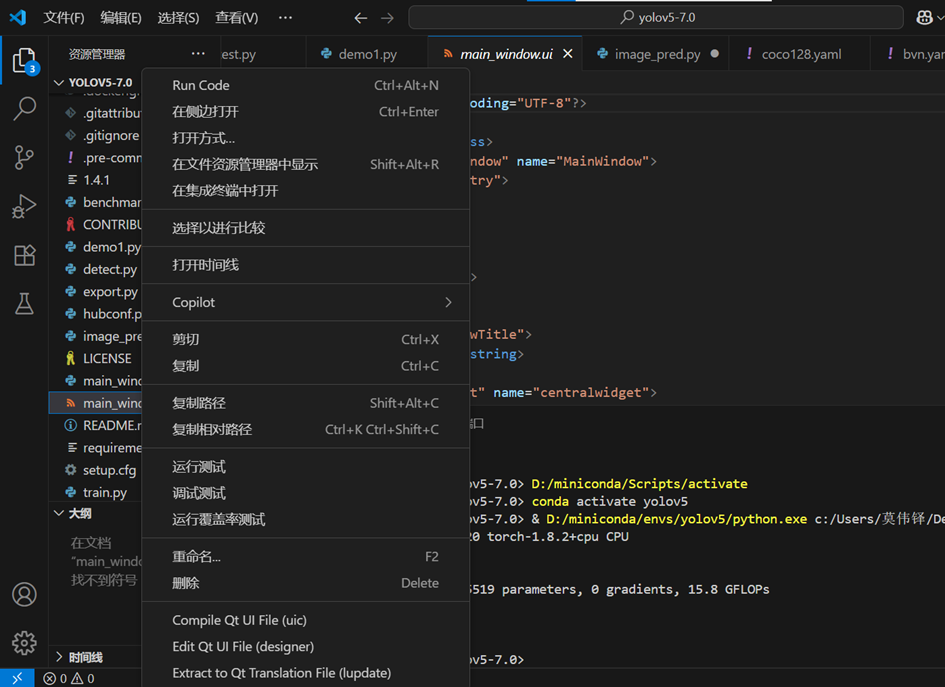Viewport: 945px width, 687px height.
Task: Open 查看(V) menu
Action: coord(237,17)
